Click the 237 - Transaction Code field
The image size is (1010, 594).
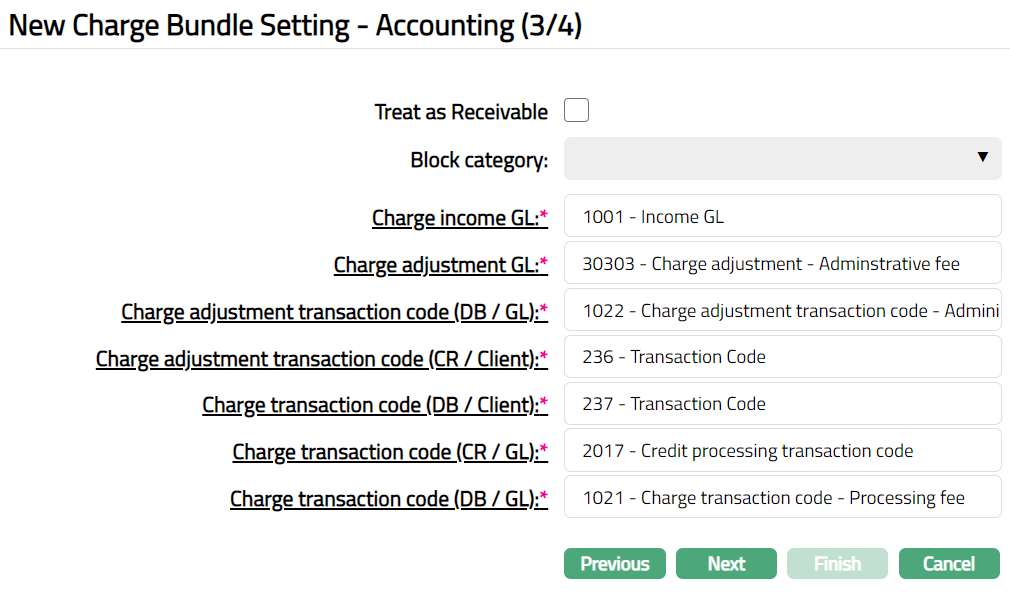pyautogui.click(x=782, y=404)
